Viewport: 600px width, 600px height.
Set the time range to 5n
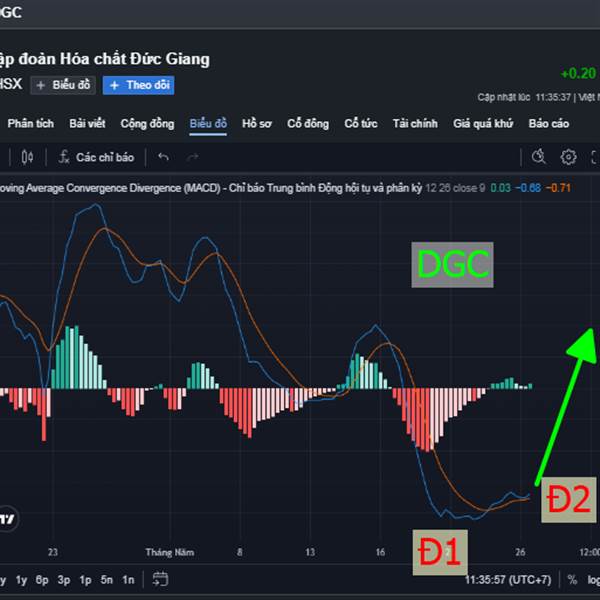coord(107,580)
